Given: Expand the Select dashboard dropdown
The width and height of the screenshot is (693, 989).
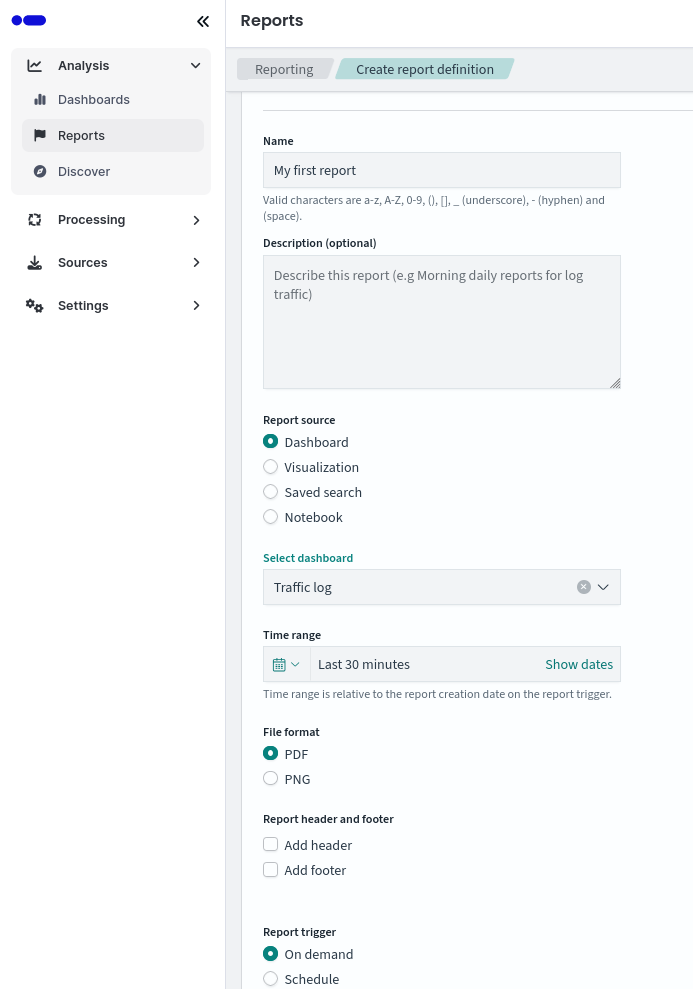Looking at the screenshot, I should [x=604, y=587].
